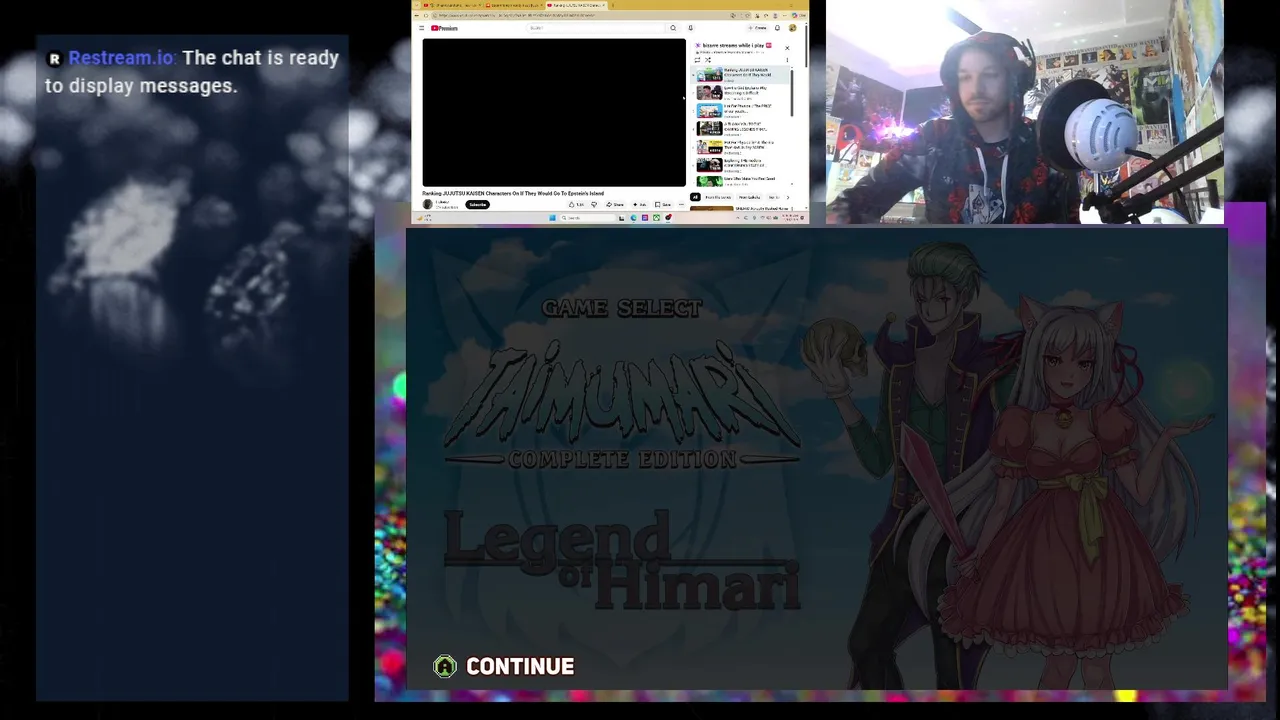Open the Xbox app on the taskbar
1280x720 pixels.
click(656, 218)
